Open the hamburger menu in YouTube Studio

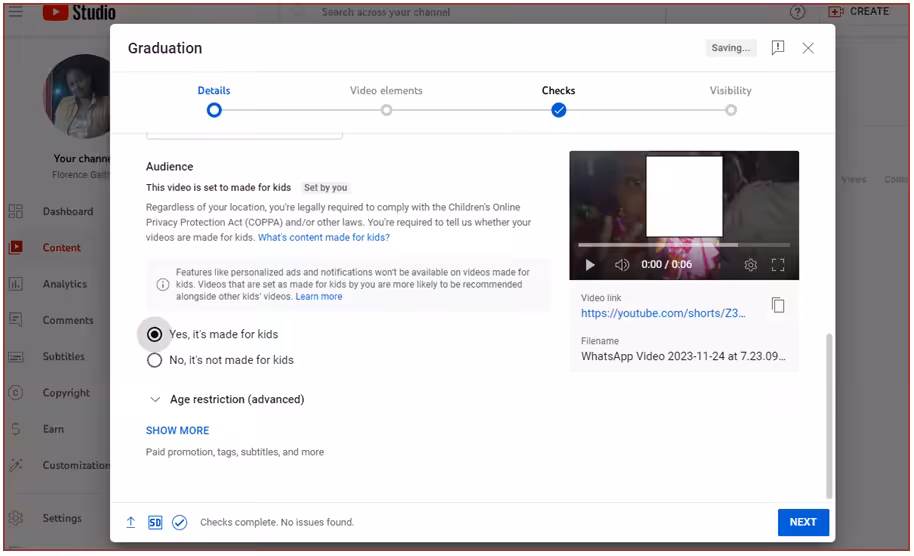[16, 12]
